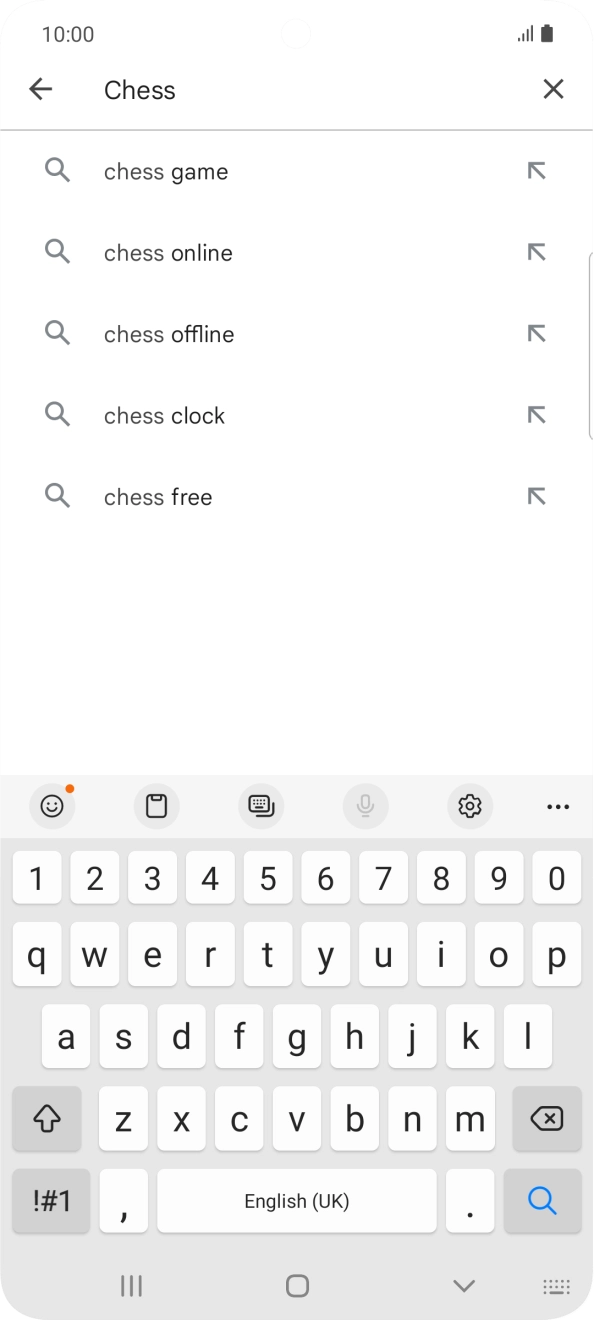594x1320 pixels.
Task: Open the emoji picker on keyboard toolbar
Action: click(x=52, y=806)
